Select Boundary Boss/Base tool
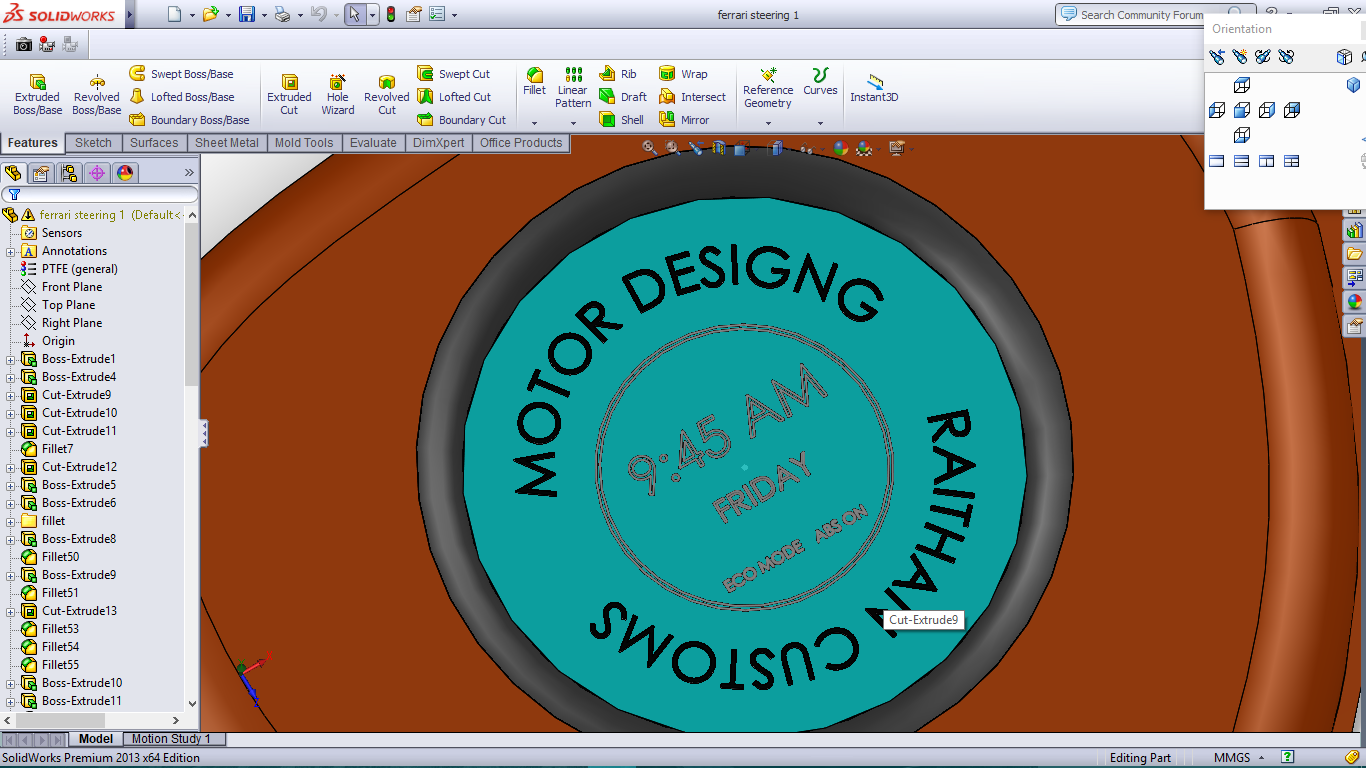 (x=189, y=120)
